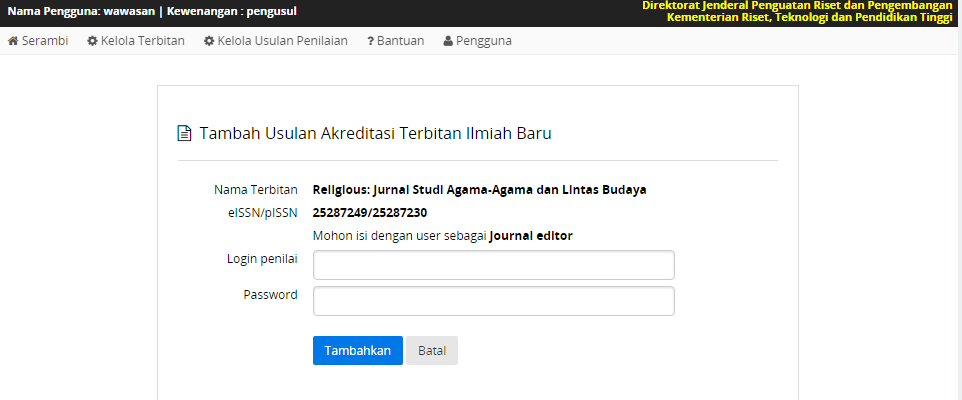Open the Kelola Terbitan menu
This screenshot has height=400, width=962.
[x=142, y=41]
